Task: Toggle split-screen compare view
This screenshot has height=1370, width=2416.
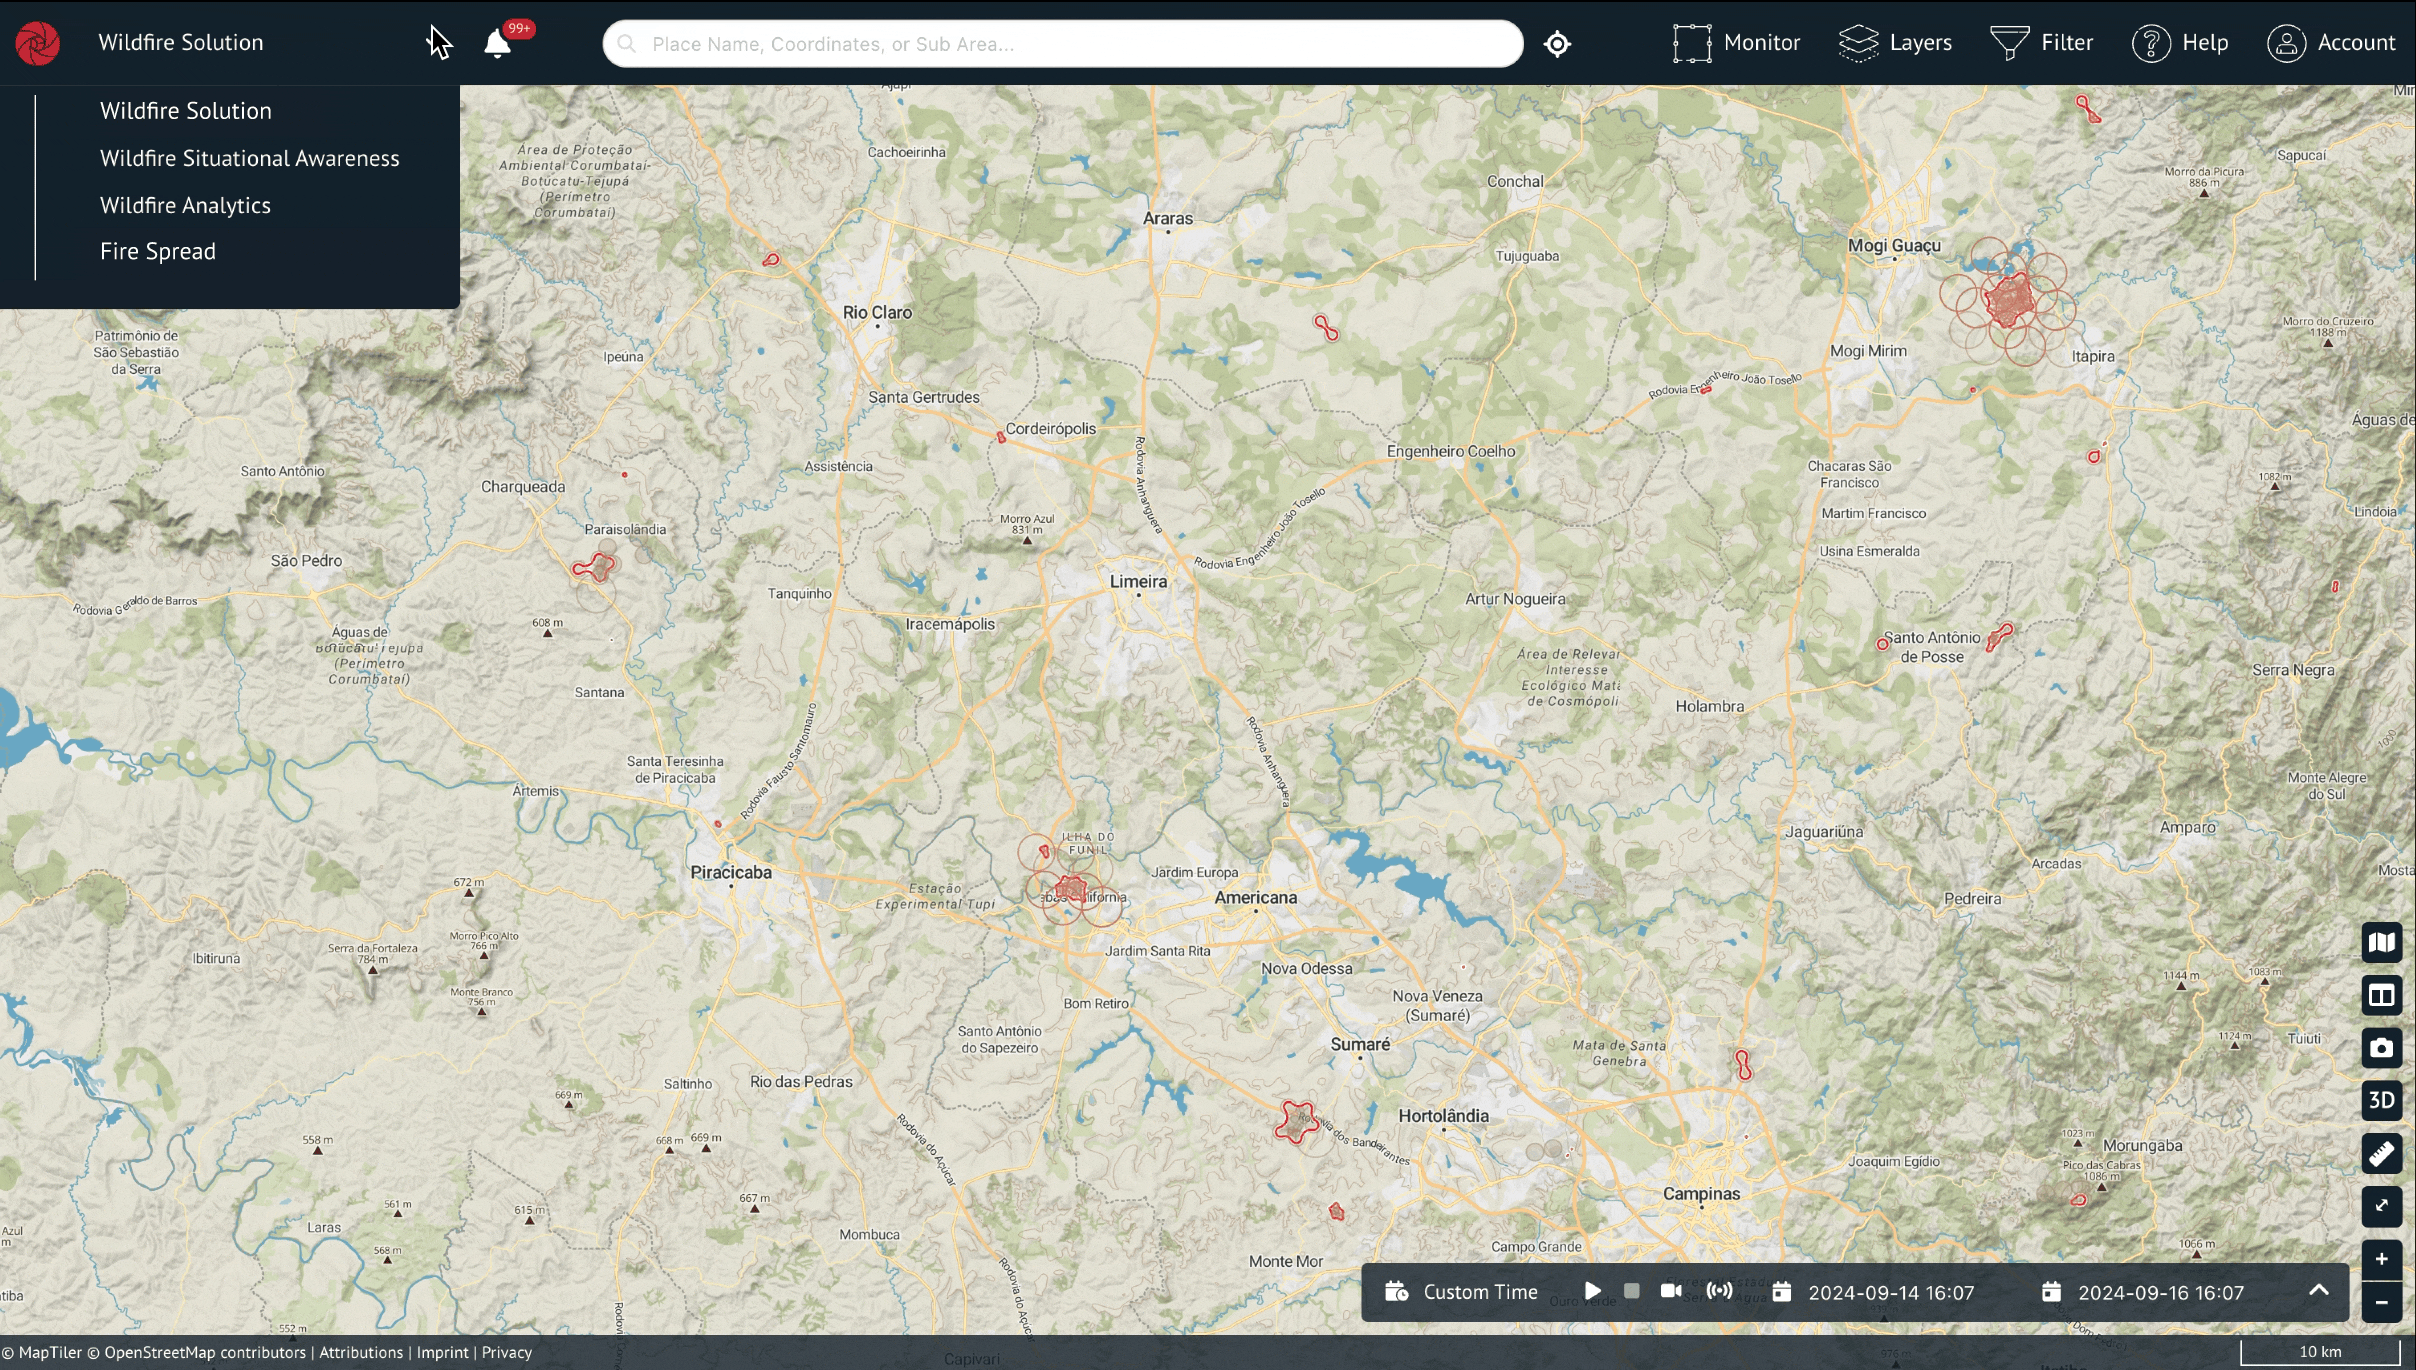Action: pos(2382,995)
